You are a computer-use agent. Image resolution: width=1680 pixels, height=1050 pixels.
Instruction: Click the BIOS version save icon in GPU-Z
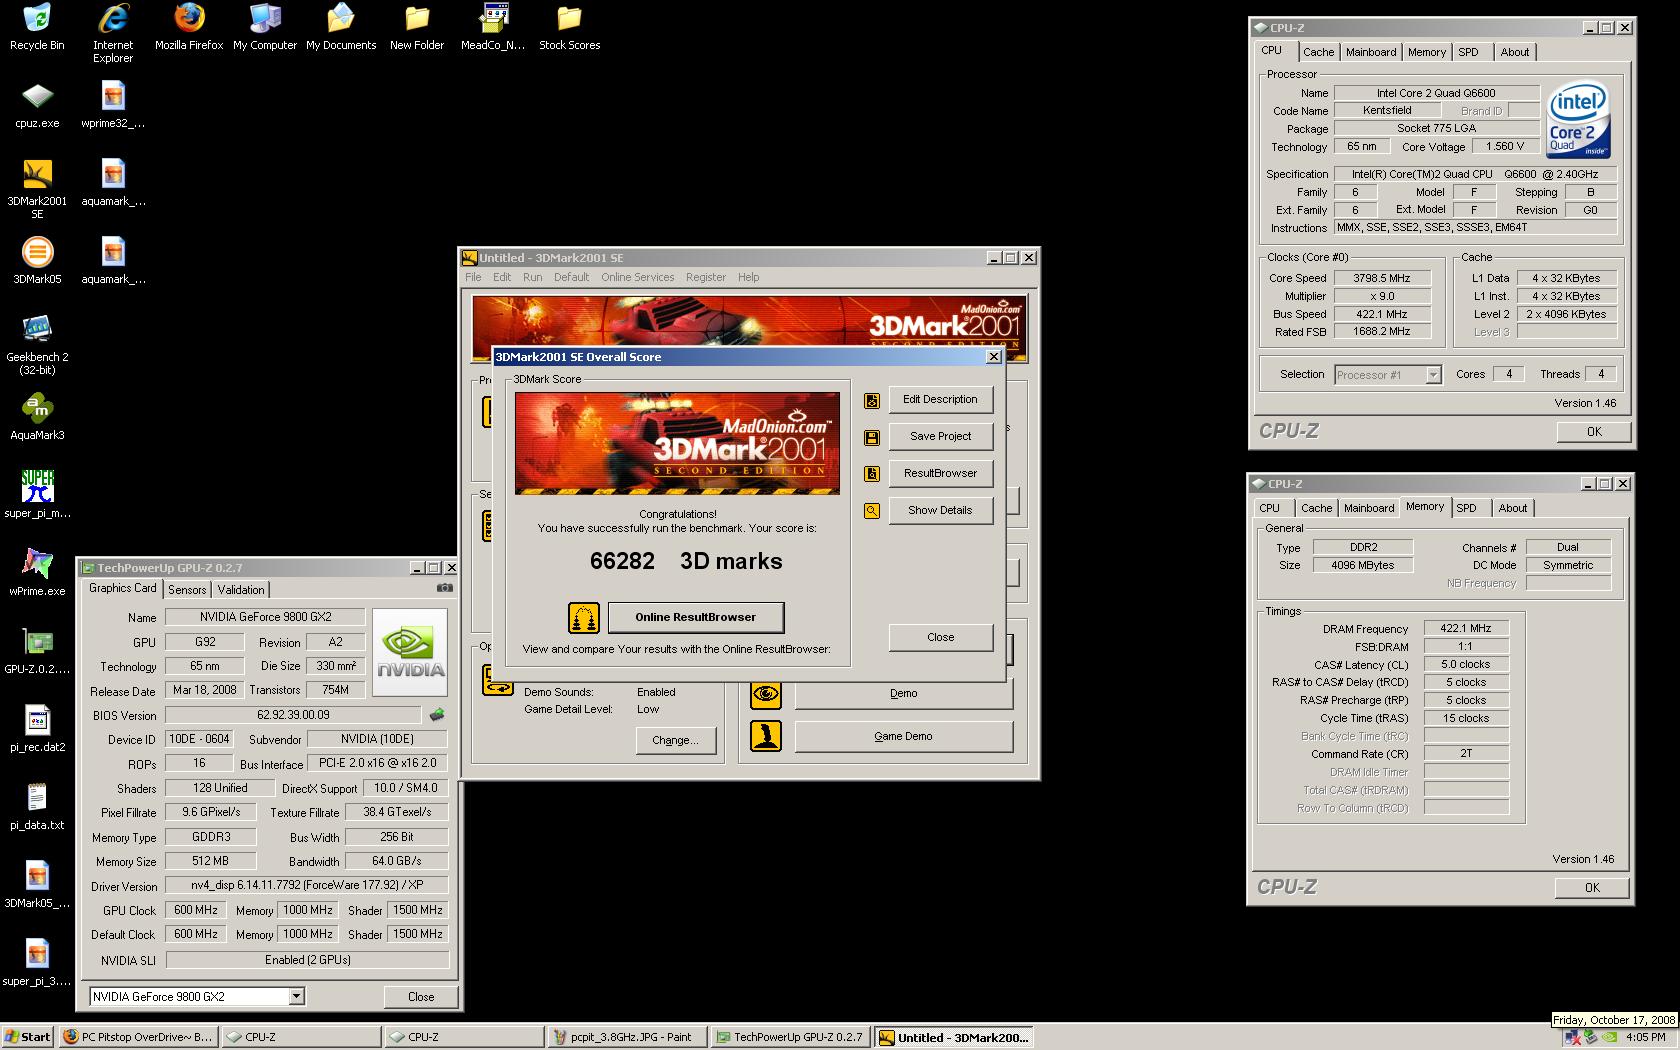click(x=437, y=715)
